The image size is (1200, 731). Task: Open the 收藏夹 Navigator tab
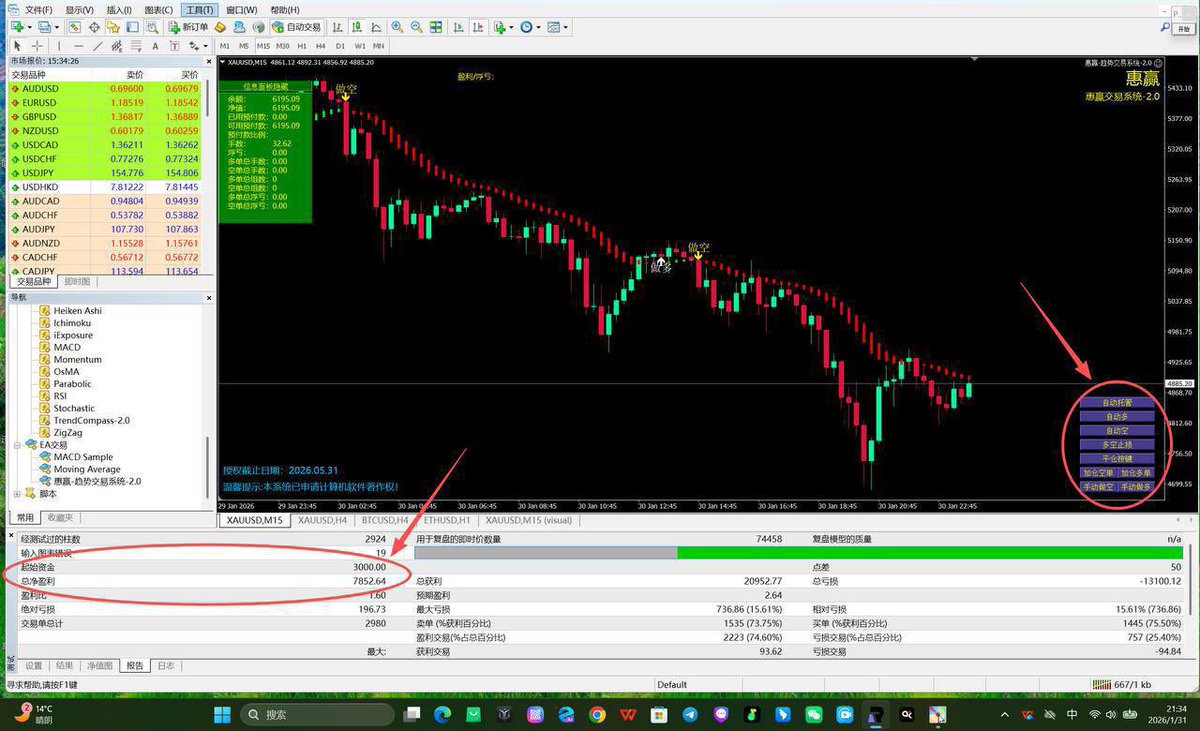point(60,517)
